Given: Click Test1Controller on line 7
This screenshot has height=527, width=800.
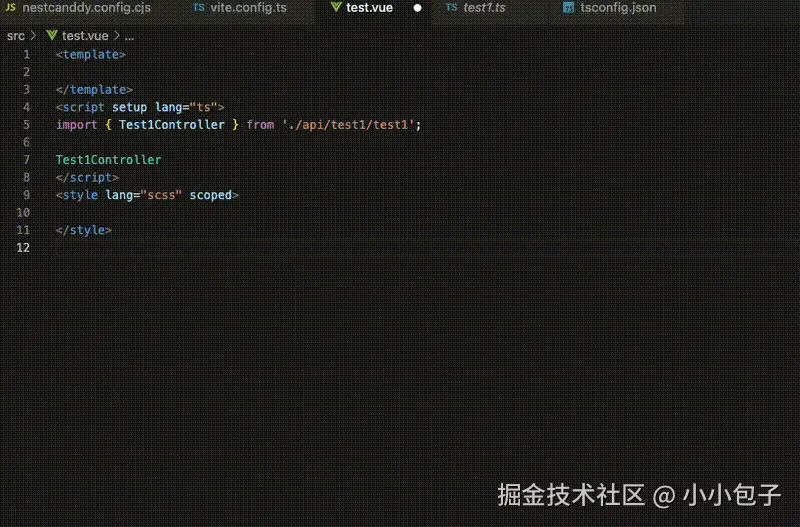Looking at the screenshot, I should tap(109, 160).
